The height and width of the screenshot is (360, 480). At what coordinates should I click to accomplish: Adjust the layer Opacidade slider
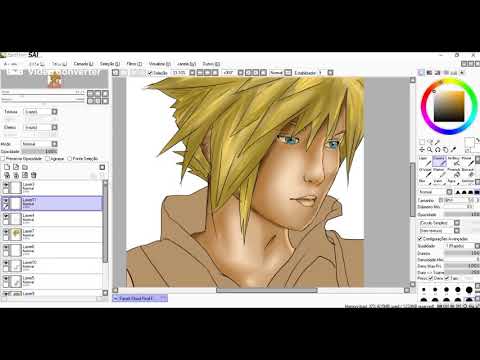(x=39, y=152)
